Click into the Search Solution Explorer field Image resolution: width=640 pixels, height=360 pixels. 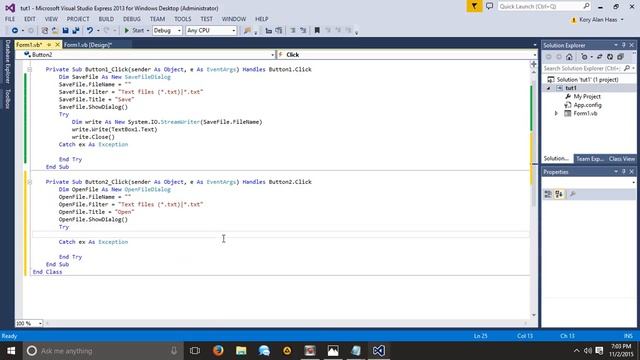584,69
